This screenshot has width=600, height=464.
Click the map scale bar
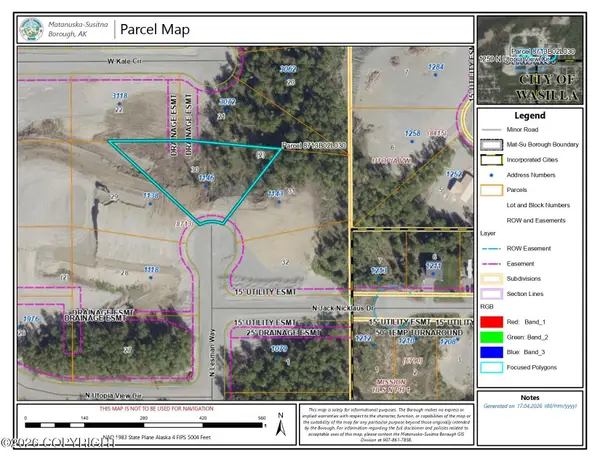tap(145, 425)
